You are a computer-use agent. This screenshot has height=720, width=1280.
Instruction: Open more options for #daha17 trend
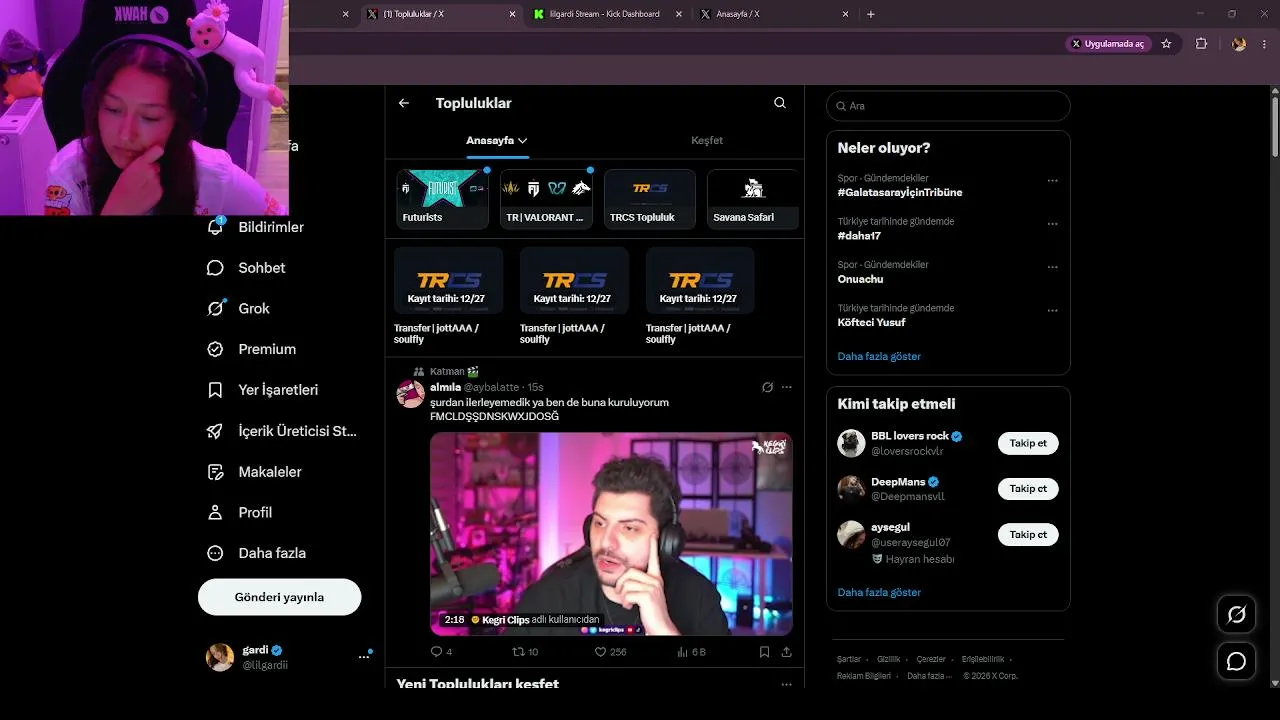(x=1052, y=224)
